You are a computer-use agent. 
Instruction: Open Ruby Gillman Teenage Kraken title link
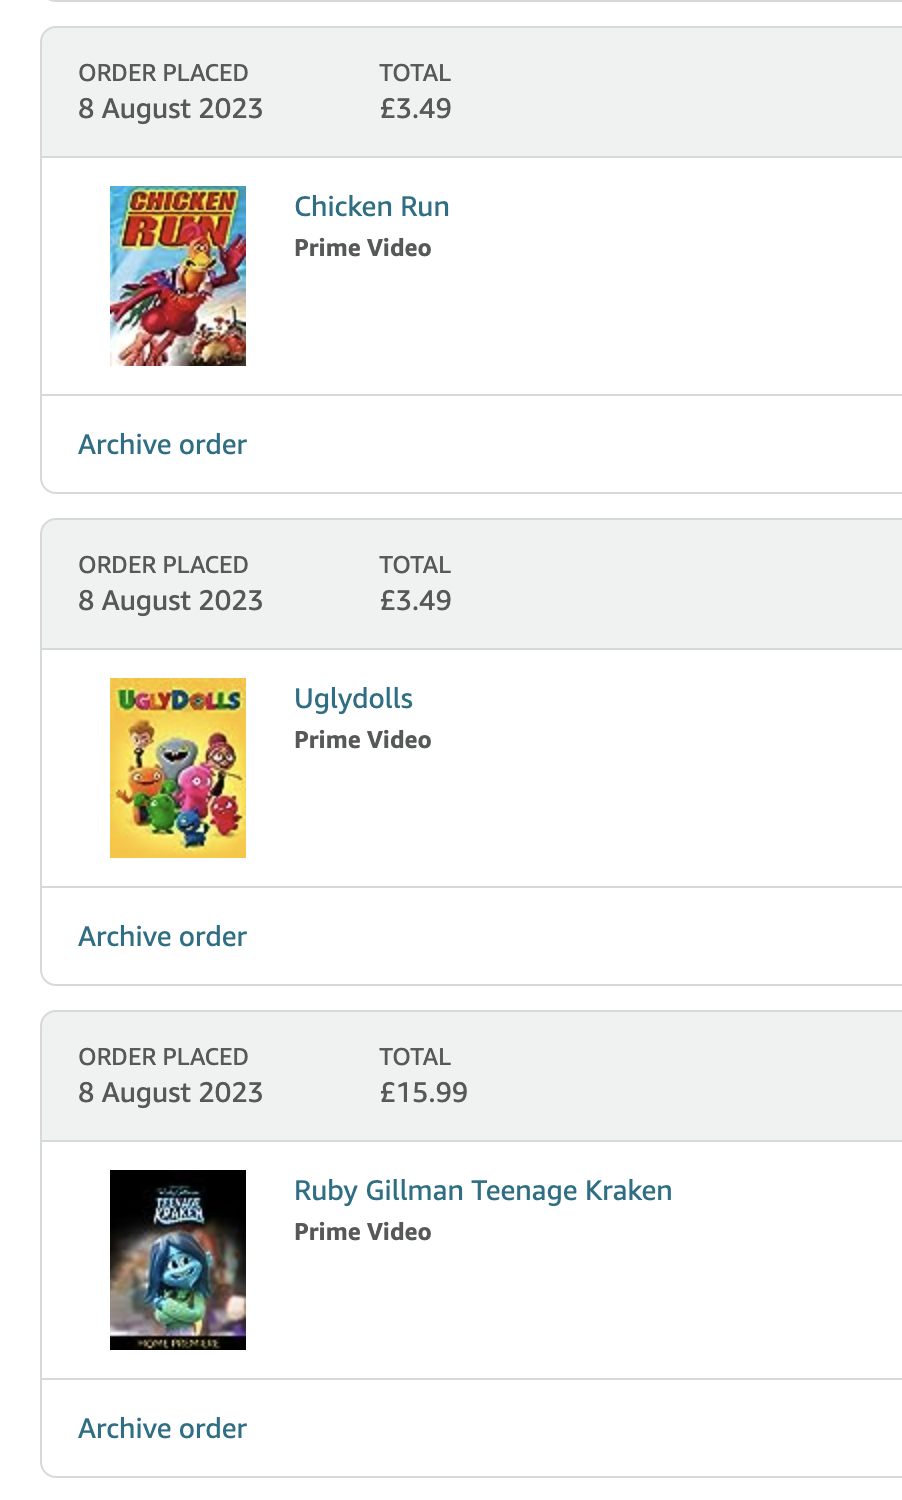pos(483,1191)
